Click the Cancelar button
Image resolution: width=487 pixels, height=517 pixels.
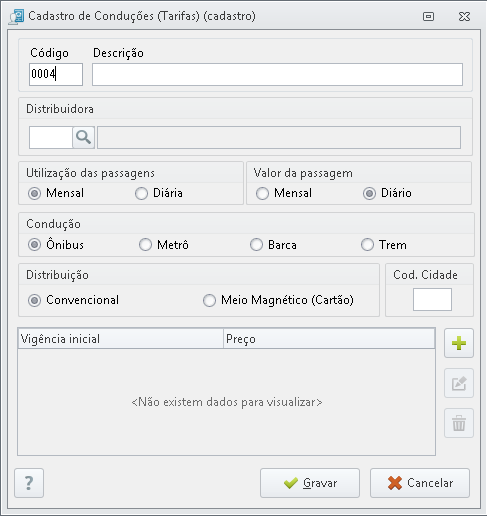click(x=420, y=483)
